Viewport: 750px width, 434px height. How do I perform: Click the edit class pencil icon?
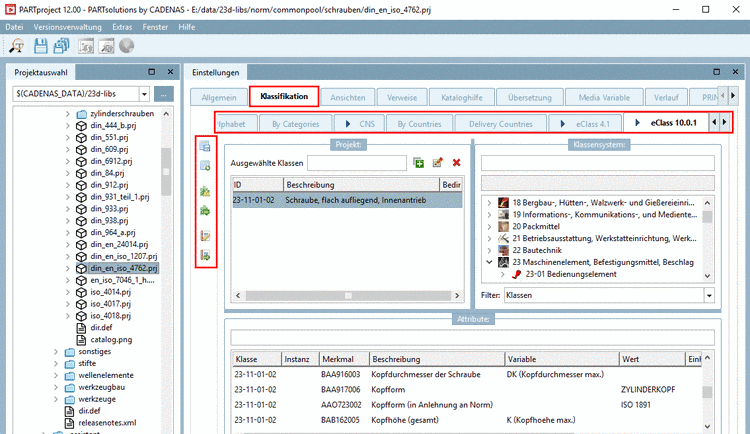pos(437,163)
